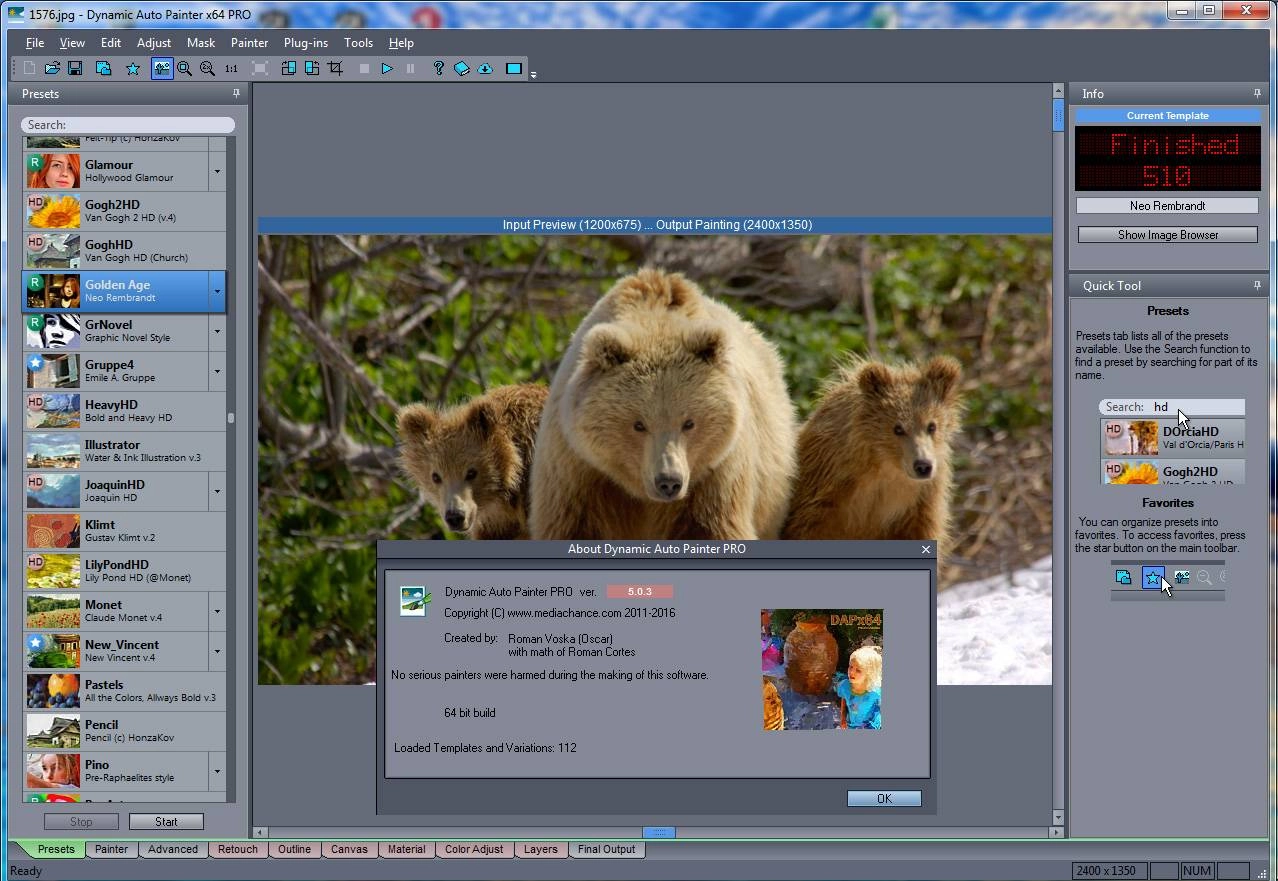
Task: Click the Stop button under presets
Action: [x=81, y=821]
